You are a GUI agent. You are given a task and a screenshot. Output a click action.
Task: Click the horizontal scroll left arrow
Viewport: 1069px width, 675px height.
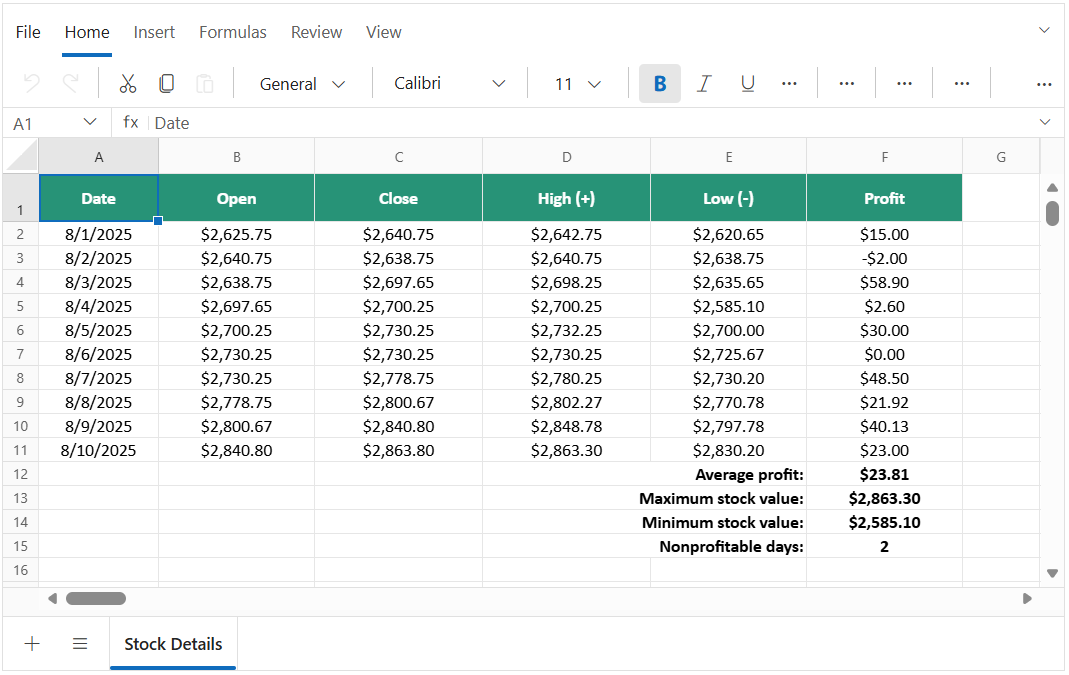[52, 599]
